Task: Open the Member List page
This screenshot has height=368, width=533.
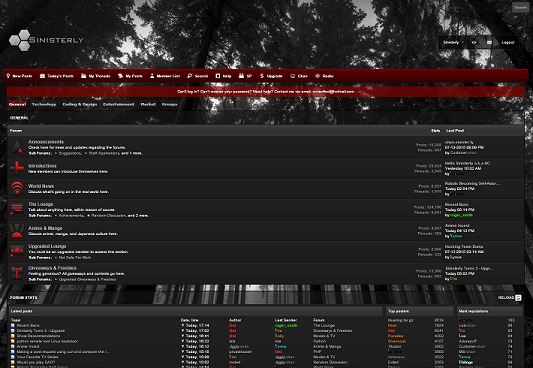Action: pos(165,76)
